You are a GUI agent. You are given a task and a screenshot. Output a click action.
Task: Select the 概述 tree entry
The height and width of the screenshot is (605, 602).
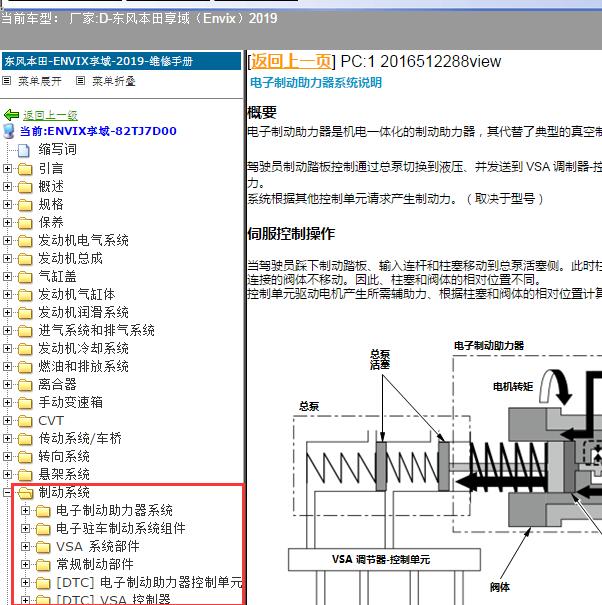point(51,187)
